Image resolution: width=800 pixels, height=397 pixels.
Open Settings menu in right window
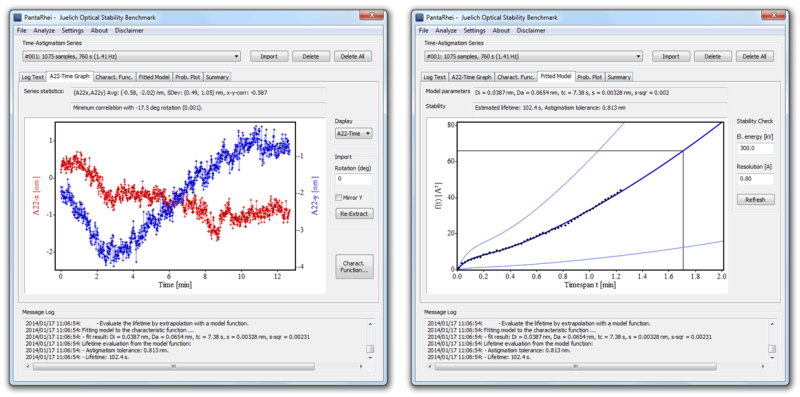click(474, 31)
